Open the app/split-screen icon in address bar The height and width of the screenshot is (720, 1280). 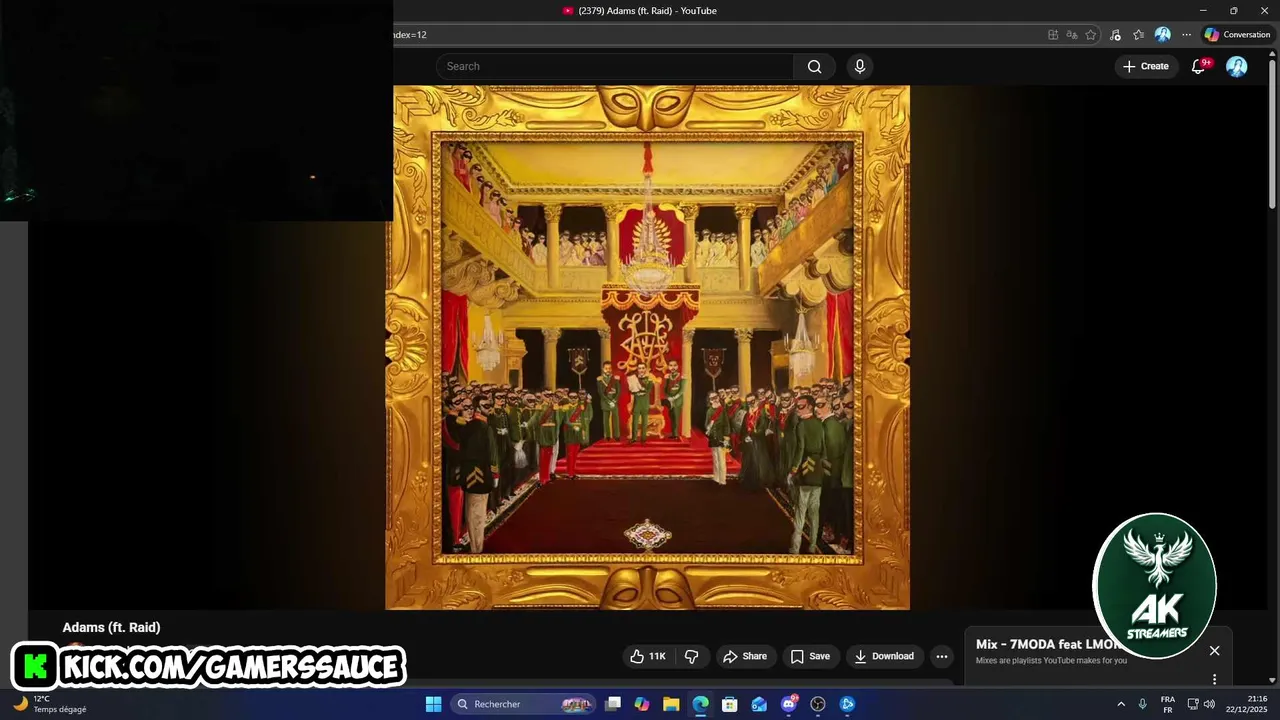point(1053,35)
